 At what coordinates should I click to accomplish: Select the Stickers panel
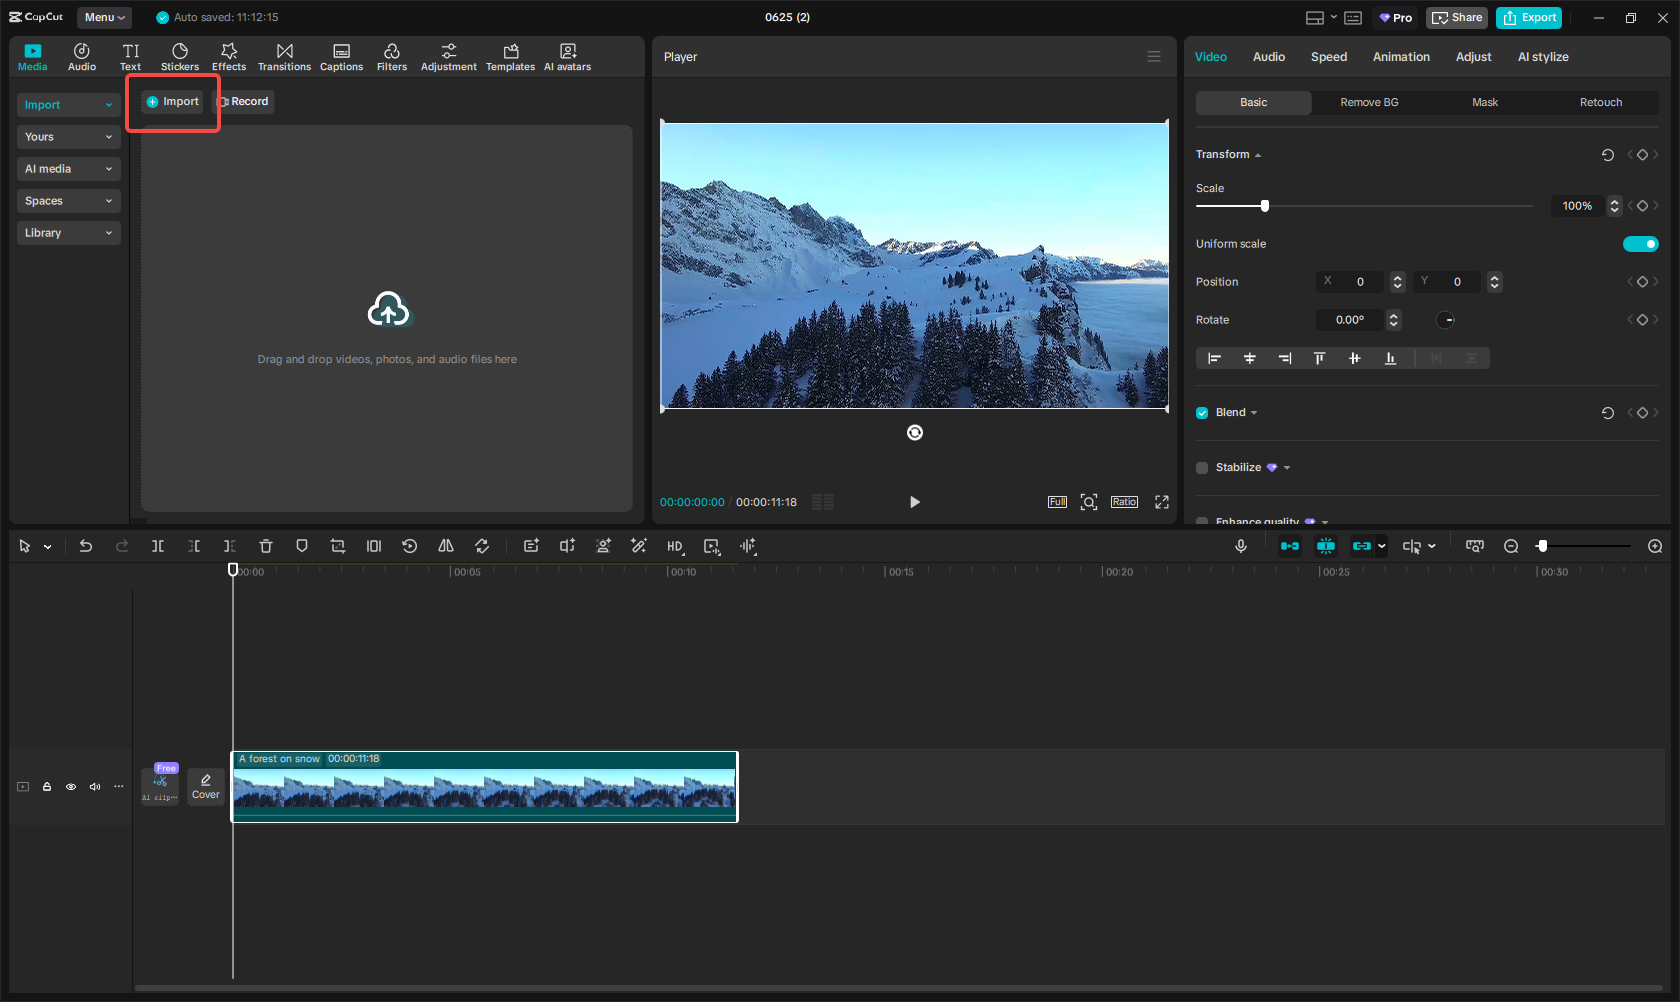180,56
